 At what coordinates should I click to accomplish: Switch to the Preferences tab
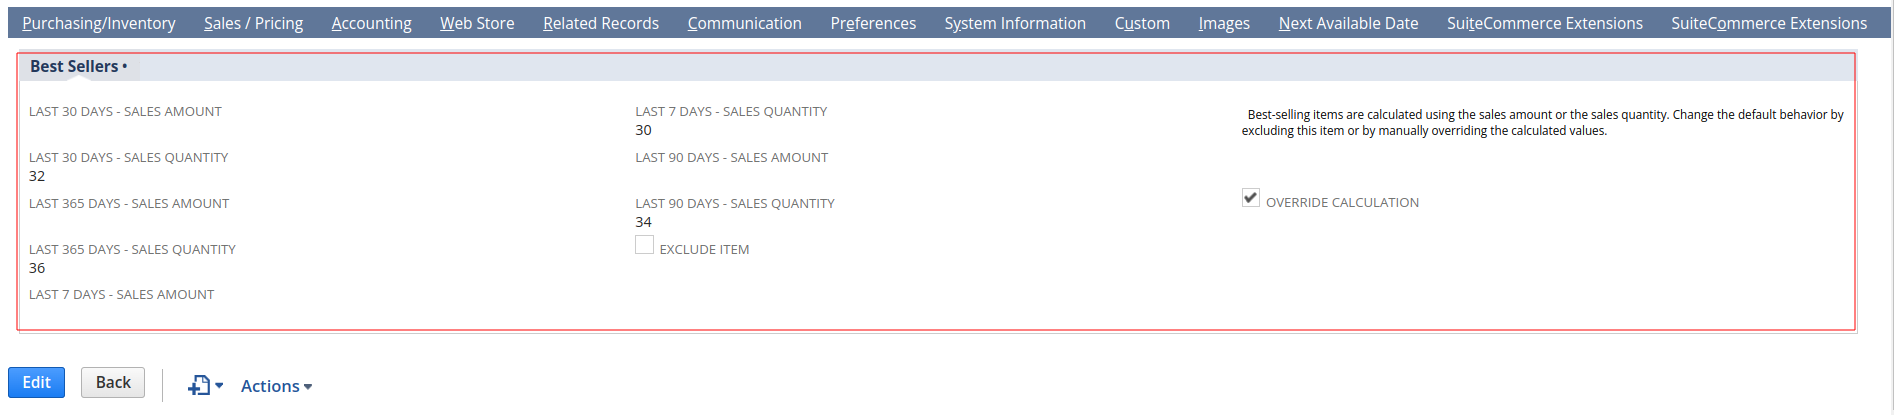[x=872, y=23]
